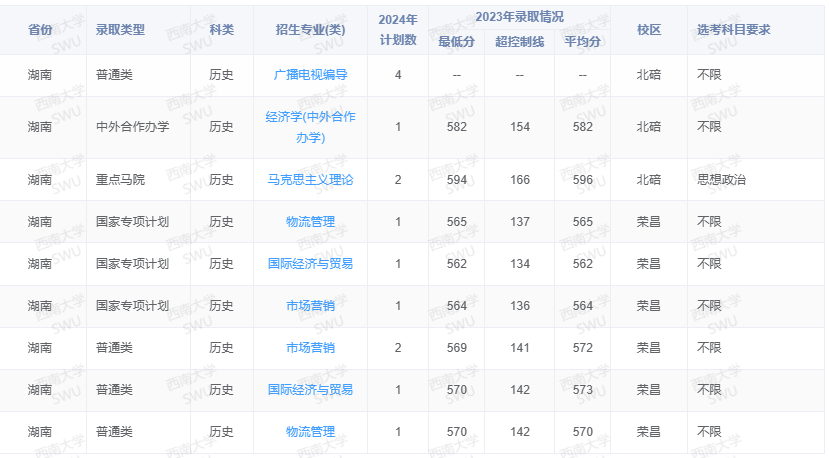Click the 选考科目要求 column header

733,30
